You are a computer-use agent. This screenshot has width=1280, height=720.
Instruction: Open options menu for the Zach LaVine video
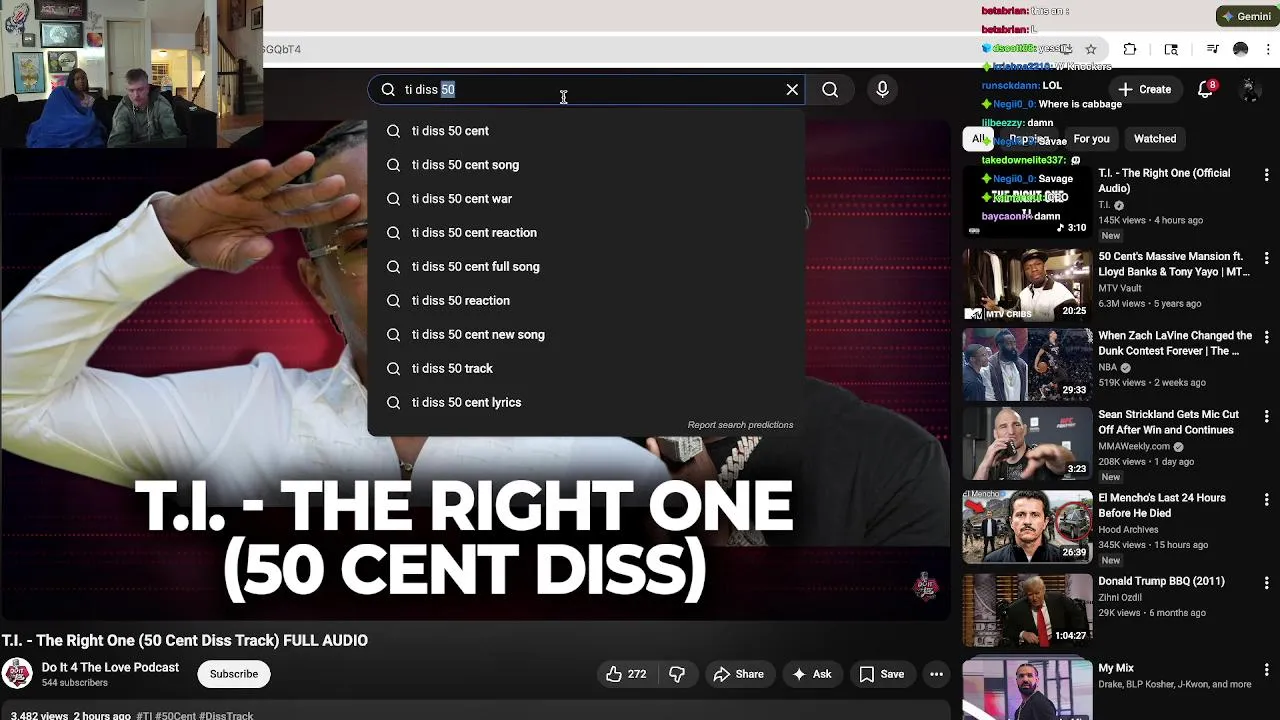coord(1267,338)
